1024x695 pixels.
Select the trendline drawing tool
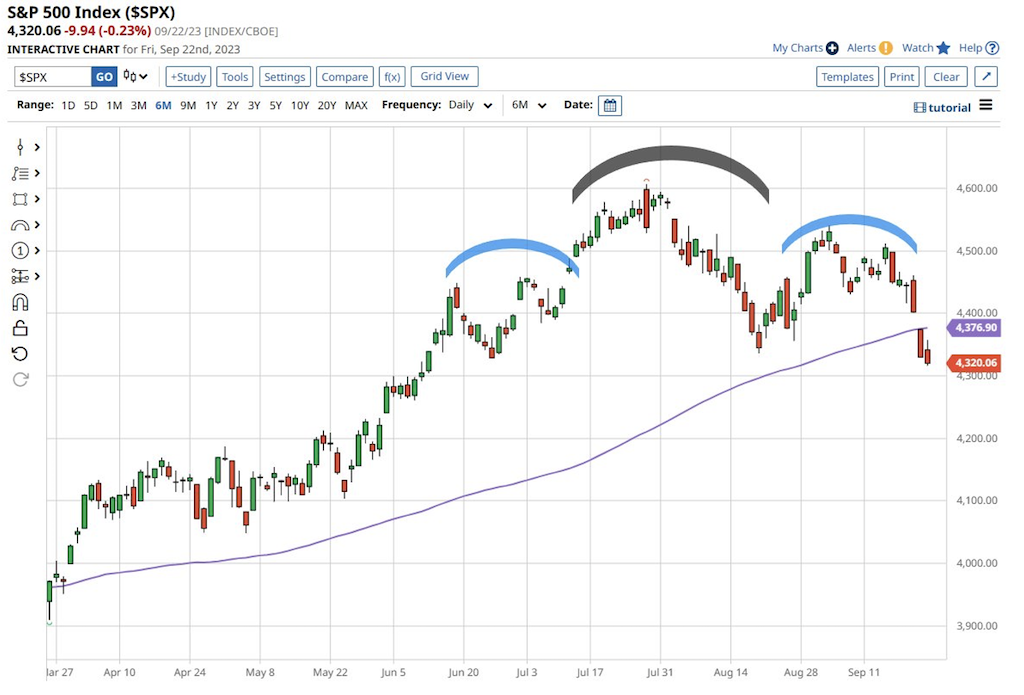pyautogui.click(x=19, y=146)
